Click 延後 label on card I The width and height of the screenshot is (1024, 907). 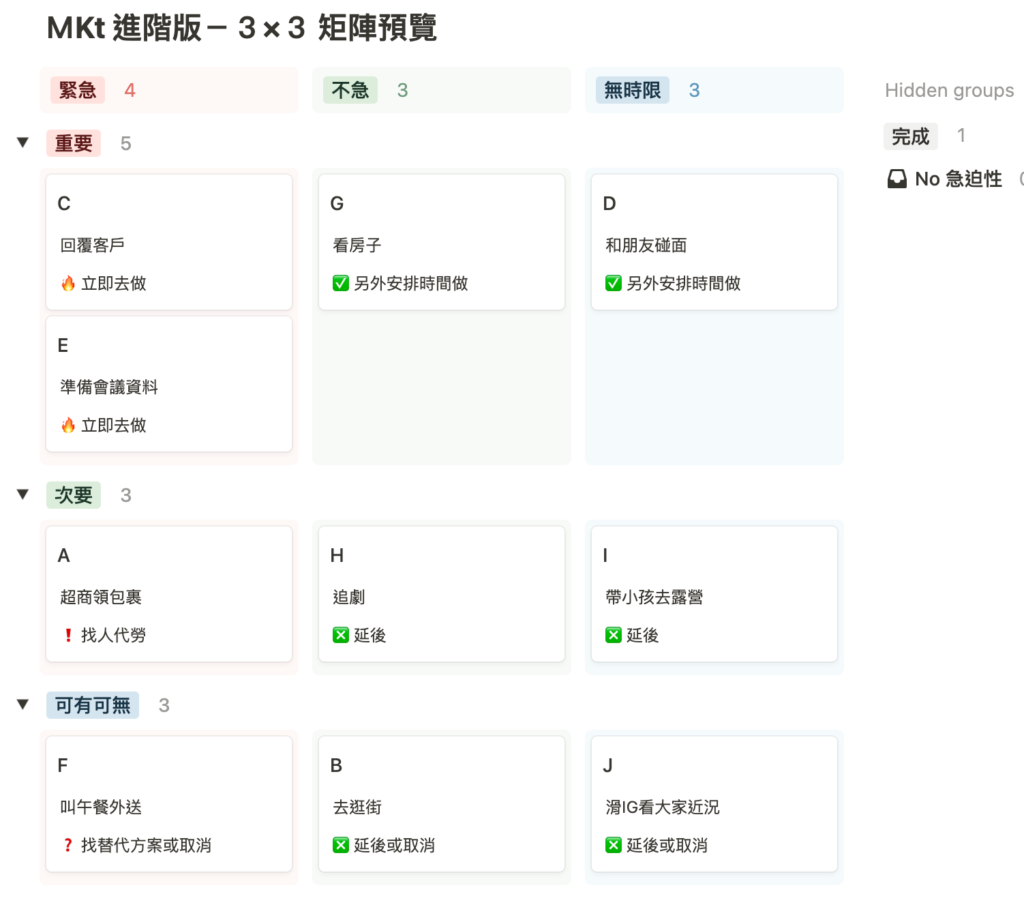pos(643,635)
